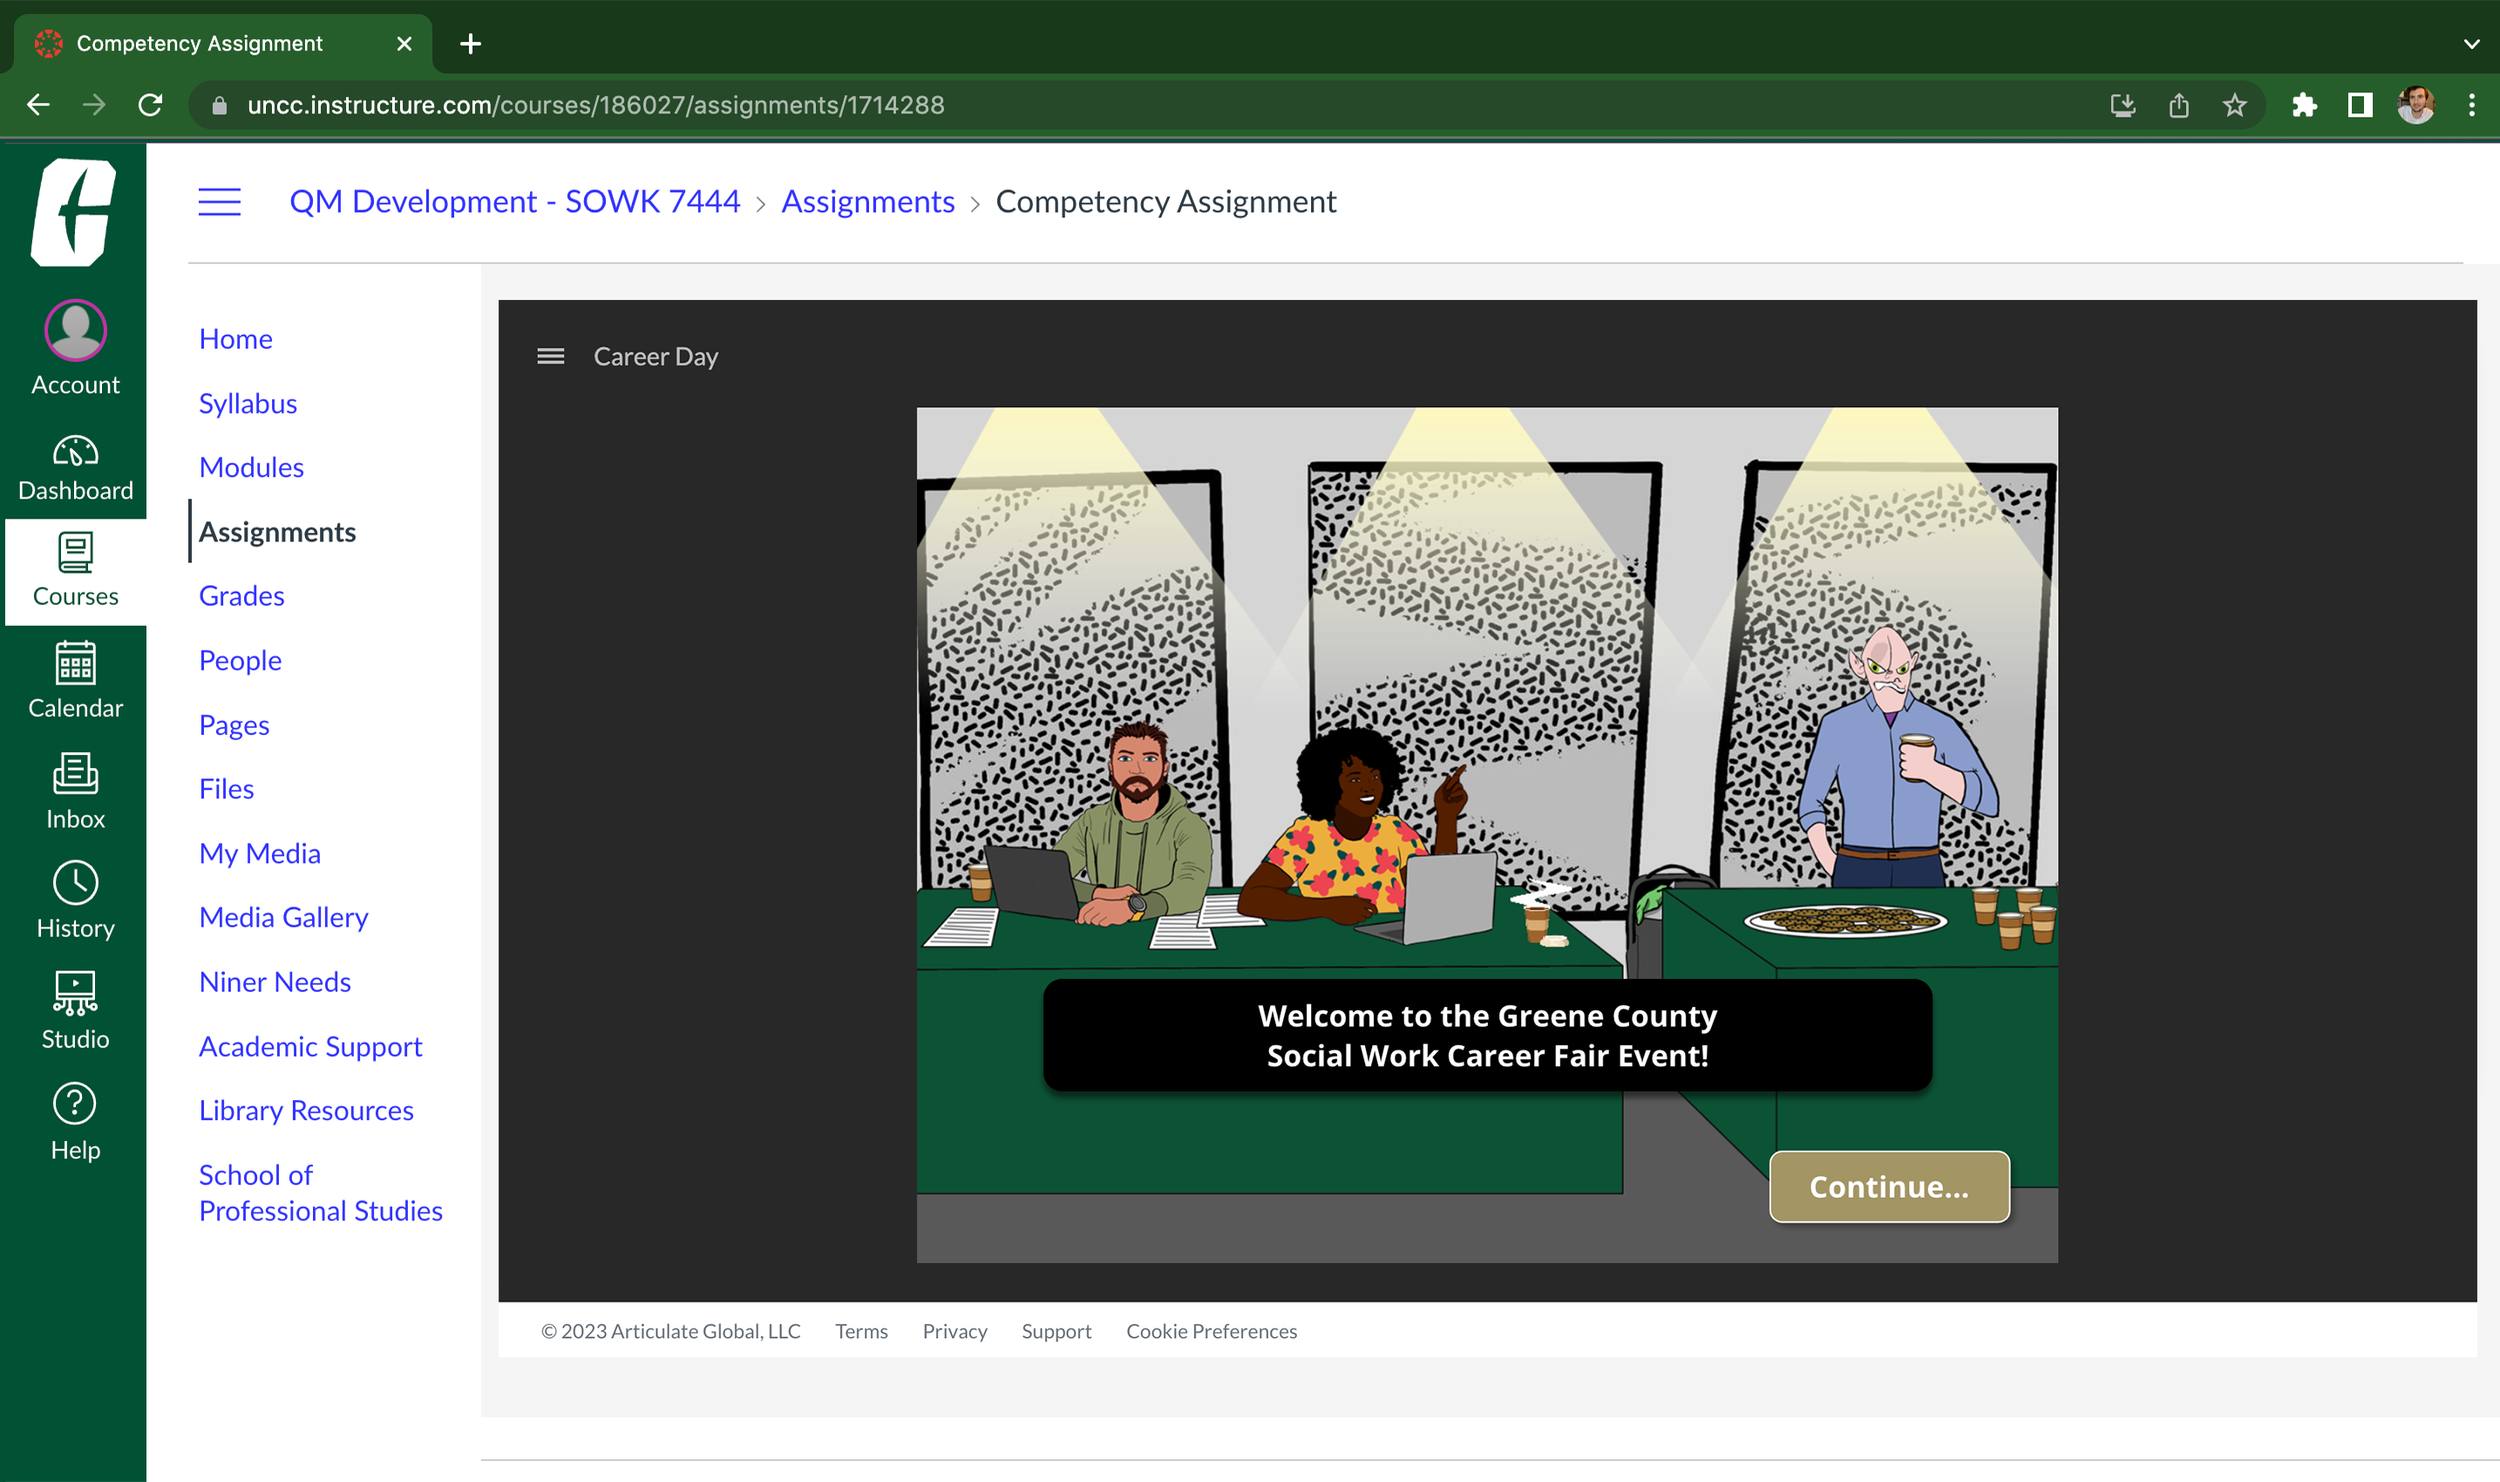Toggle the Career Day sidebar menu
This screenshot has height=1482, width=2500.
coord(550,357)
